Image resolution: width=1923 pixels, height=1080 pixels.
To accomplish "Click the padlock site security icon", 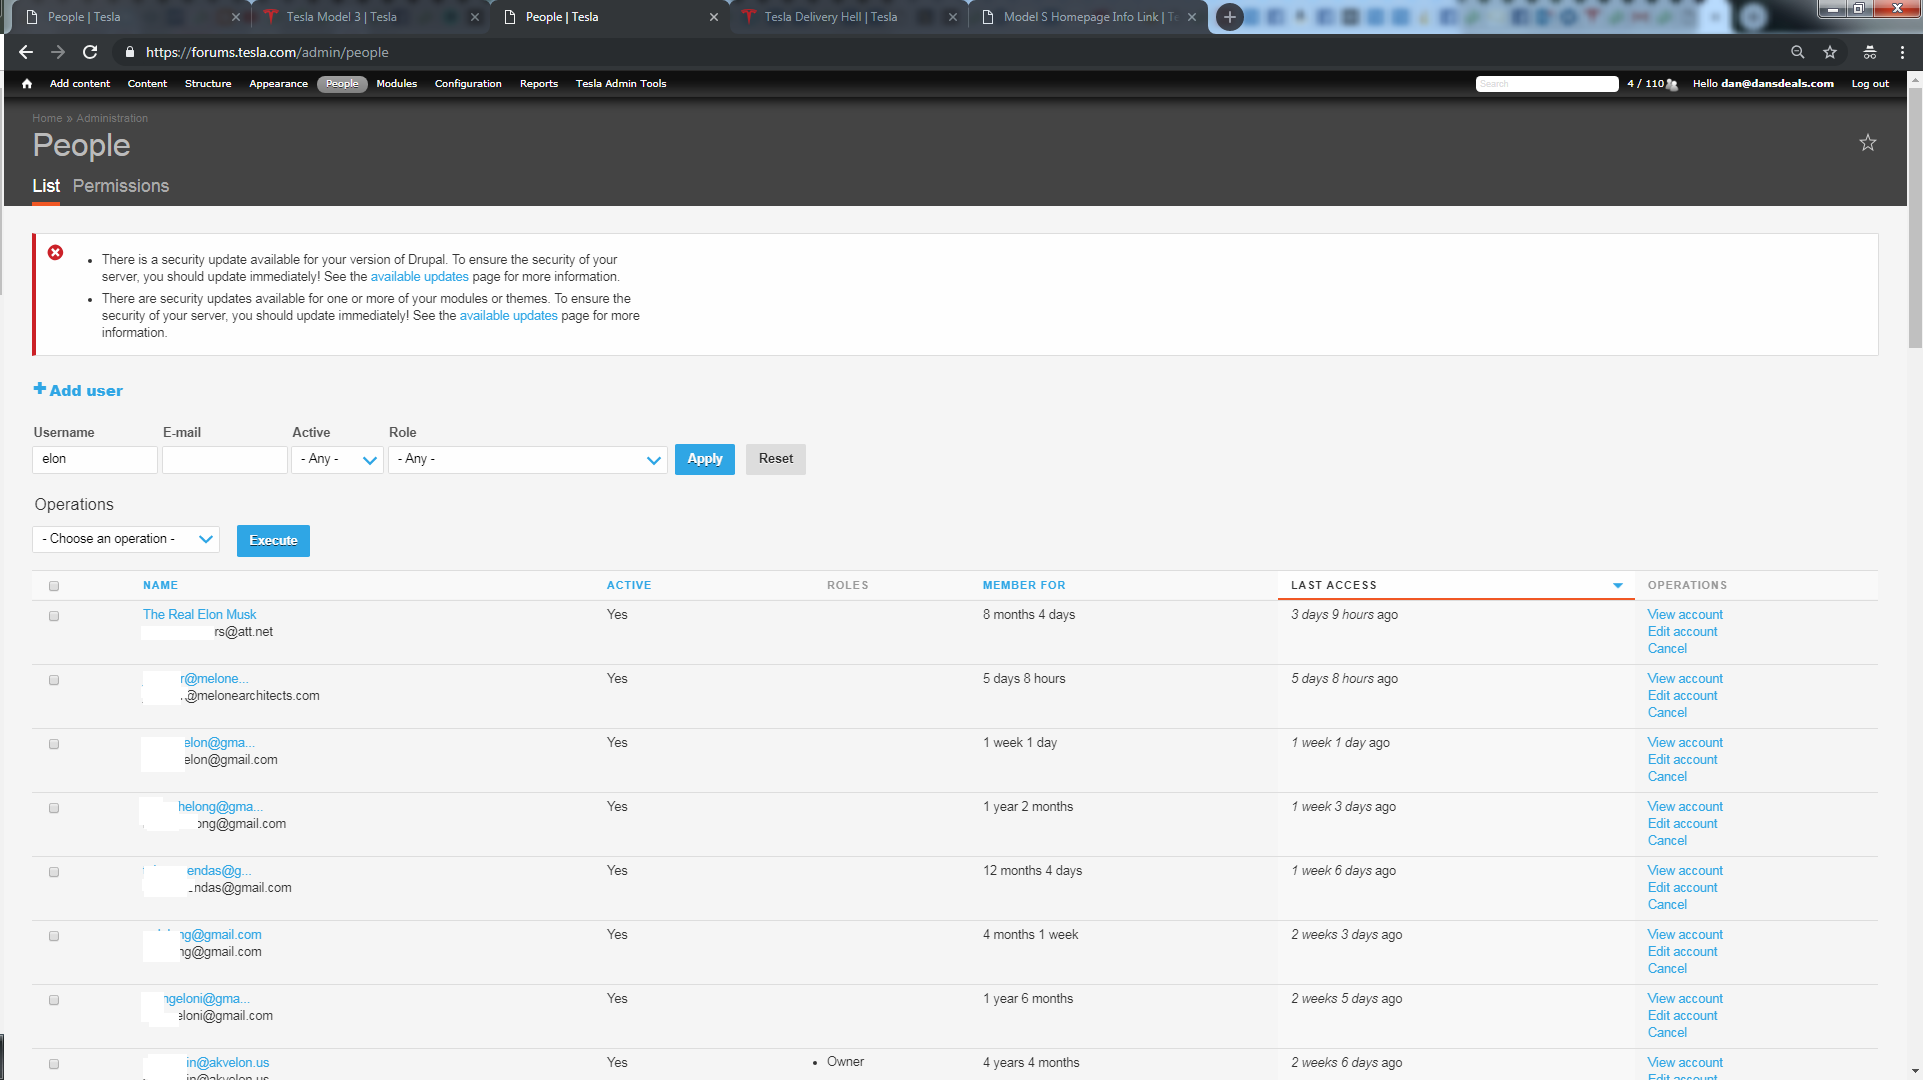I will [129, 52].
